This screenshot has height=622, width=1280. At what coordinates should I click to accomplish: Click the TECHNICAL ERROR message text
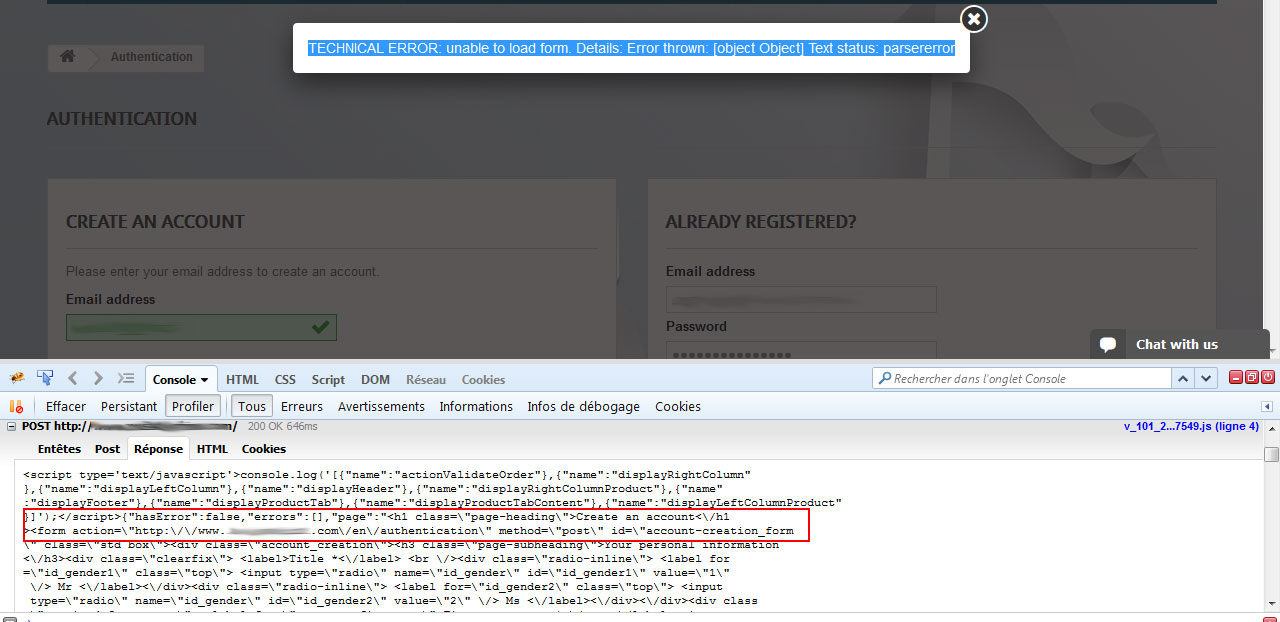pyautogui.click(x=631, y=48)
